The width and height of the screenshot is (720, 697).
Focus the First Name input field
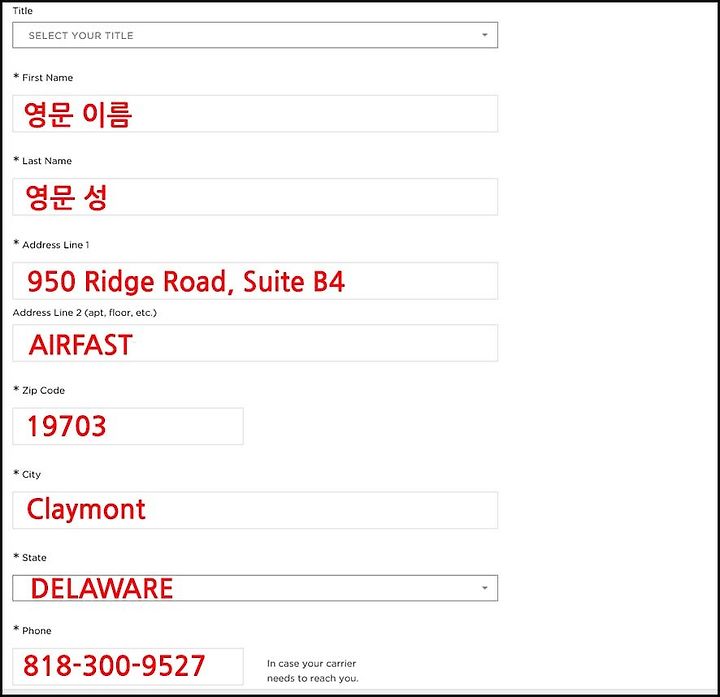pos(255,114)
